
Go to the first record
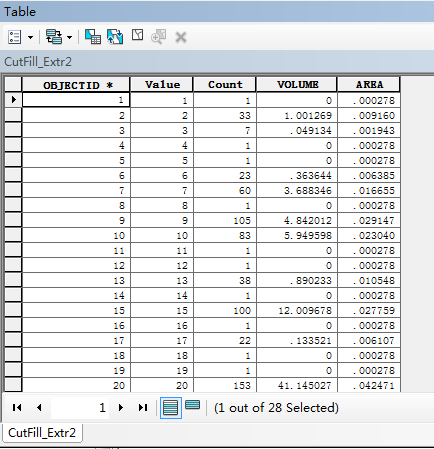click(17, 407)
